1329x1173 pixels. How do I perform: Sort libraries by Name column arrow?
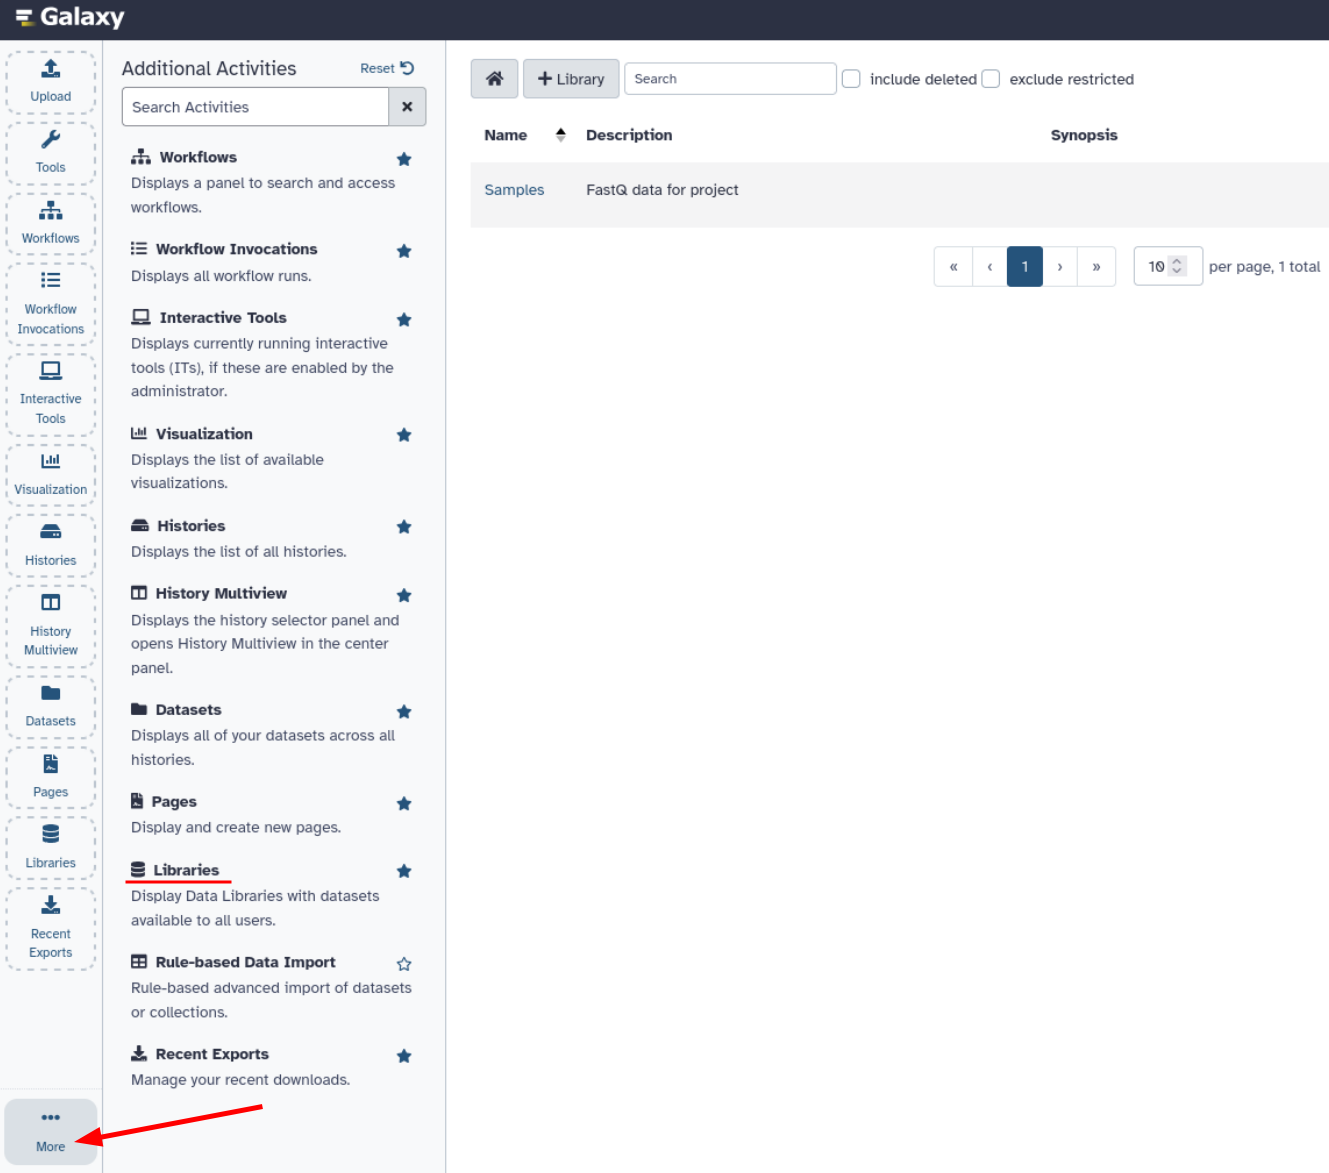pos(561,135)
